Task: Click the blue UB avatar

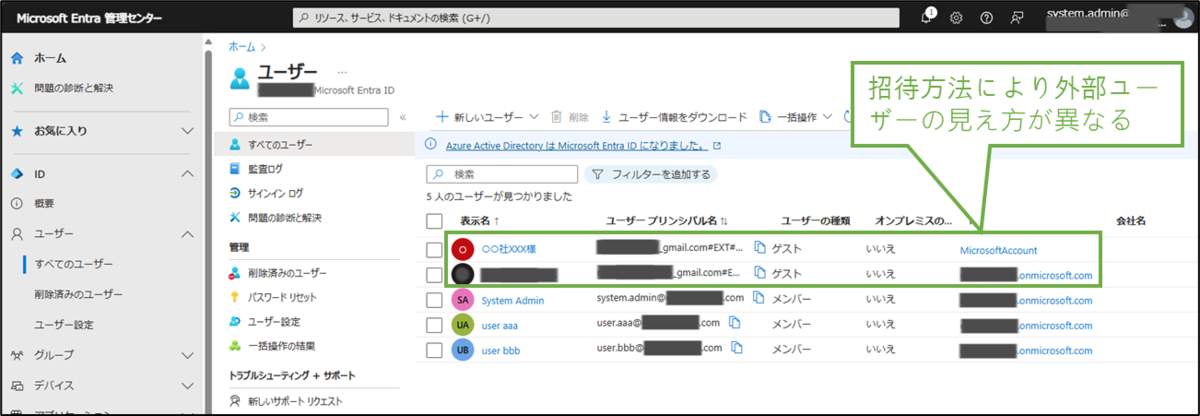Action: click(463, 350)
